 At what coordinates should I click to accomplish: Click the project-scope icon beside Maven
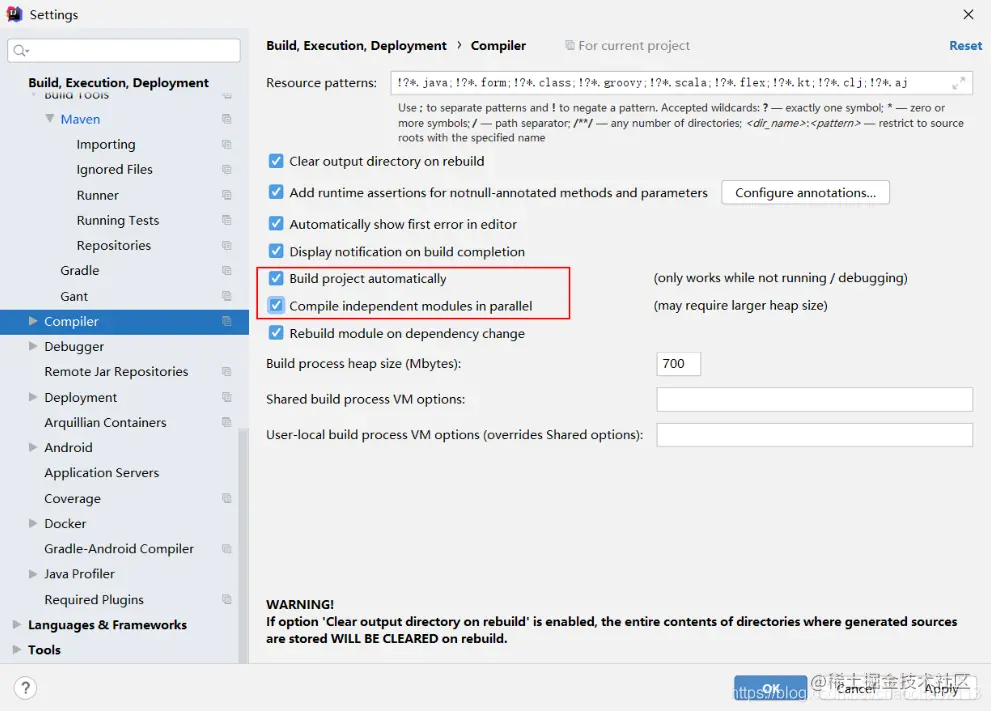(x=227, y=119)
